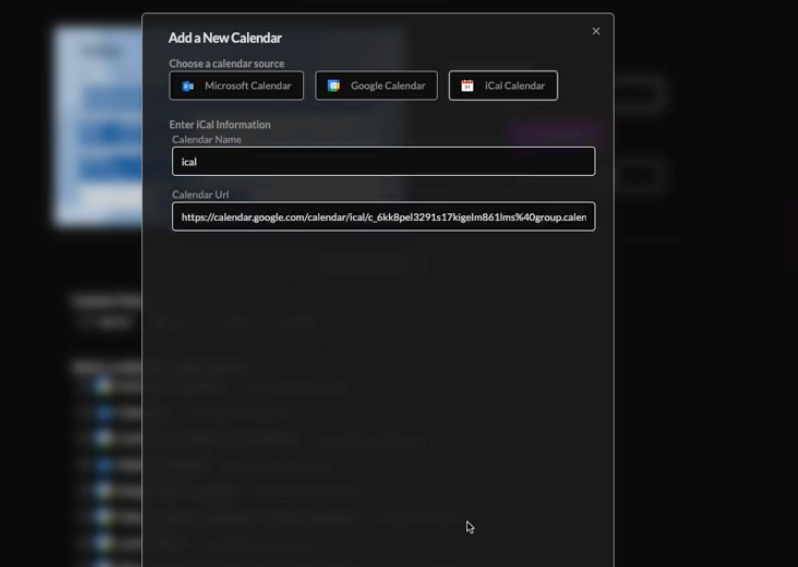Click the 'Choose a calendar source' label
Image resolution: width=798 pixels, height=567 pixels.
pos(226,63)
